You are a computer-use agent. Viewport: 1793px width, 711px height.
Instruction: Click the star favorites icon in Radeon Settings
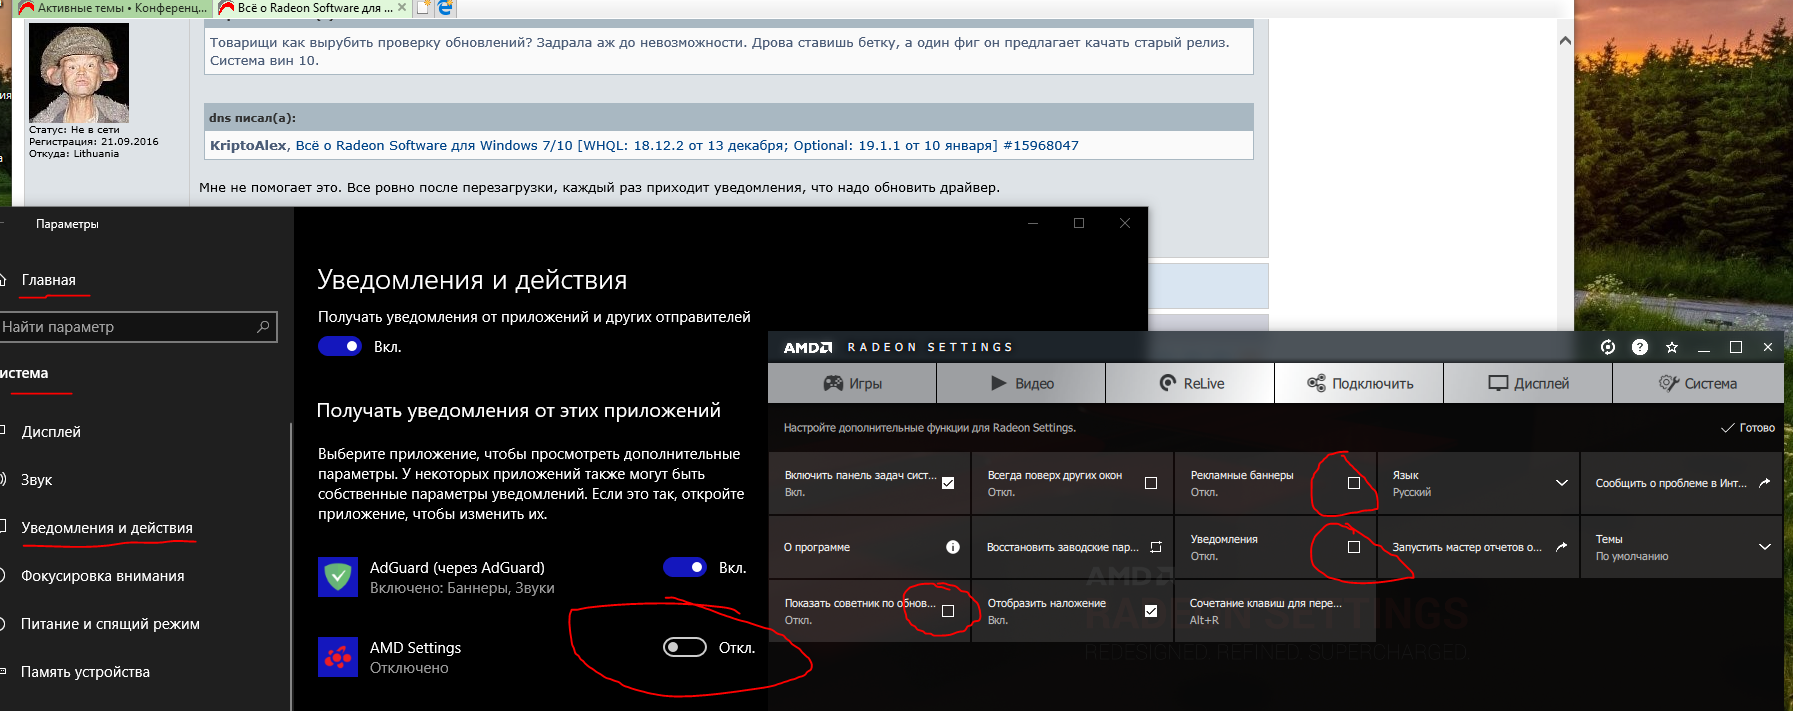[x=1672, y=347]
